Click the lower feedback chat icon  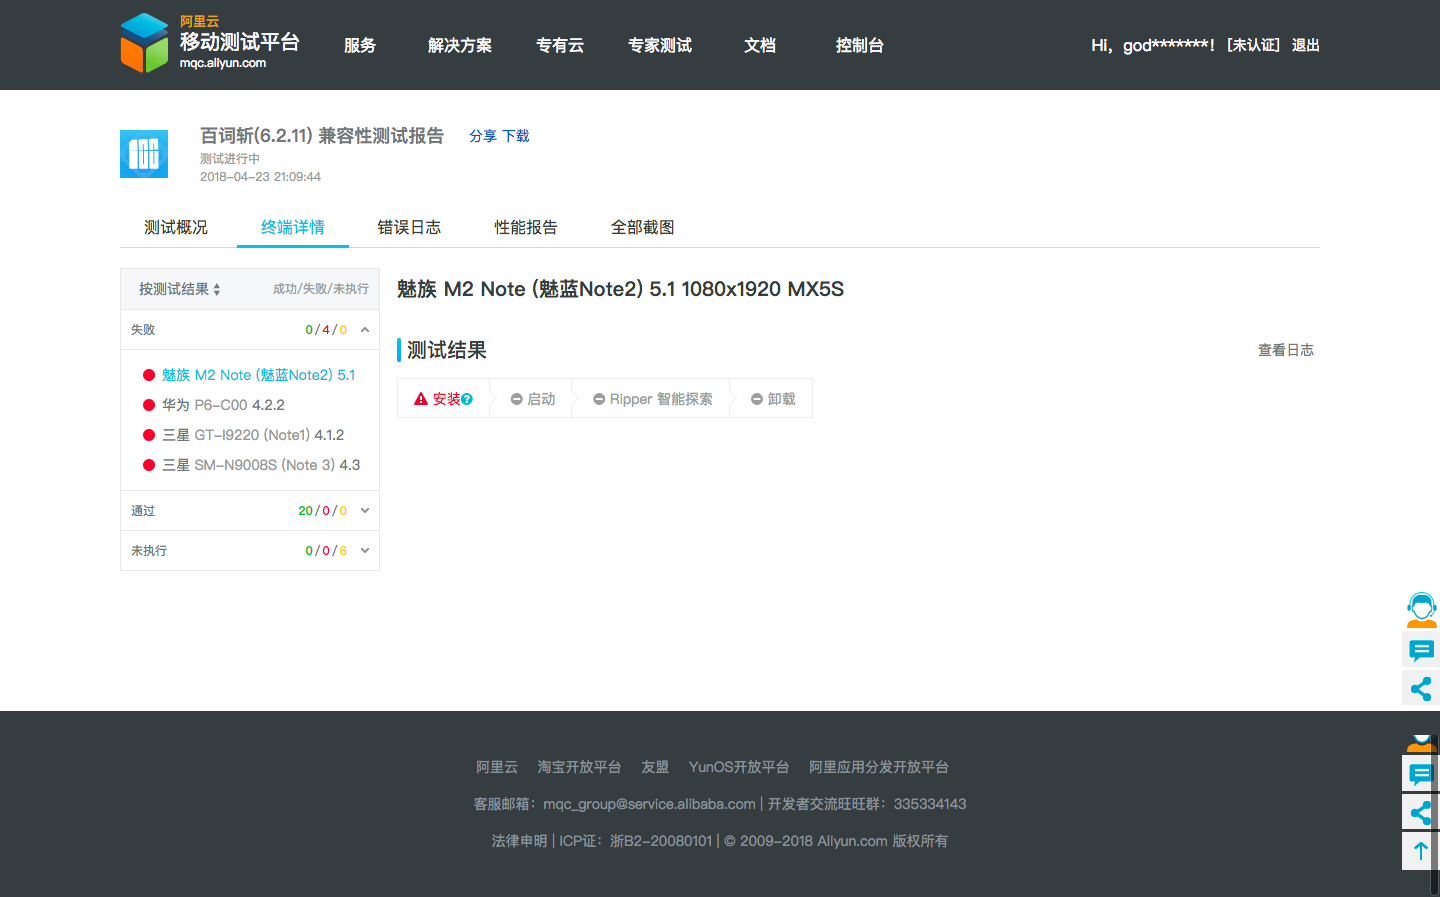tap(1421, 774)
